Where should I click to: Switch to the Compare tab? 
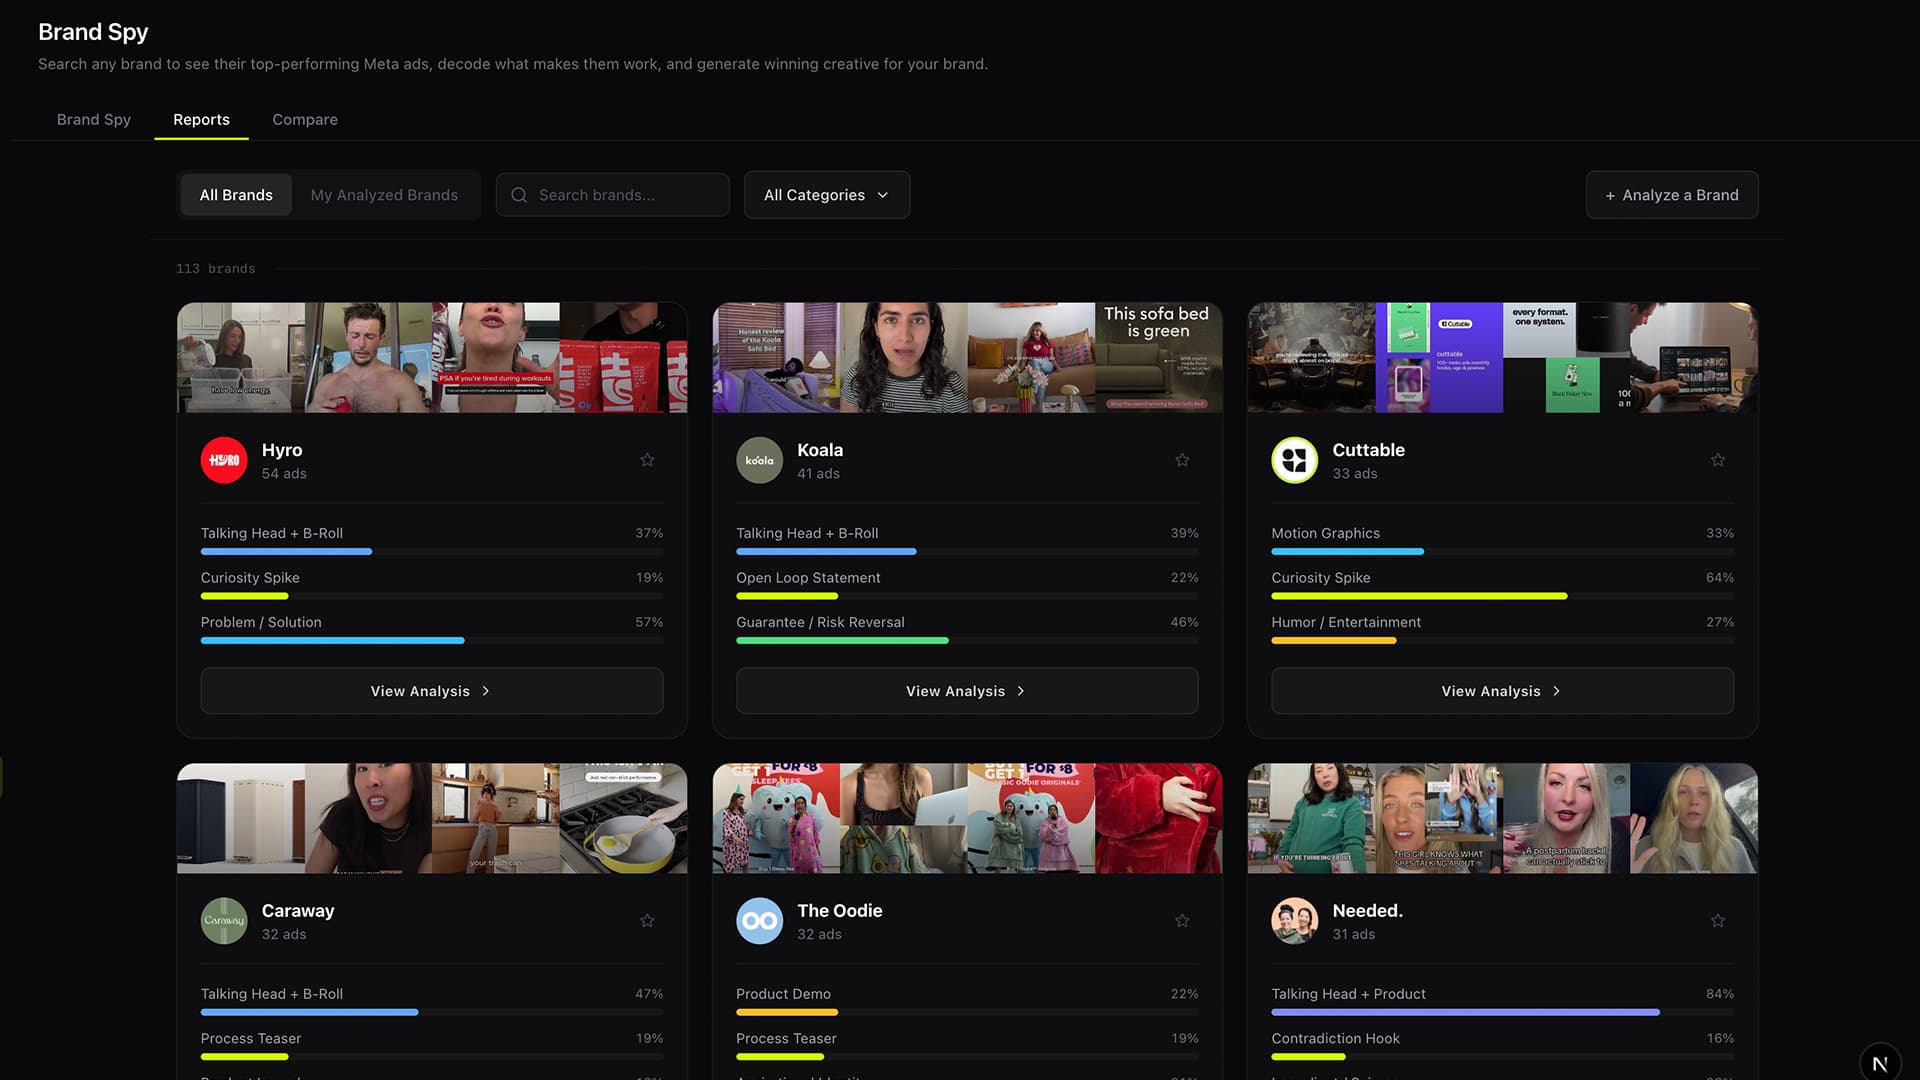305,119
